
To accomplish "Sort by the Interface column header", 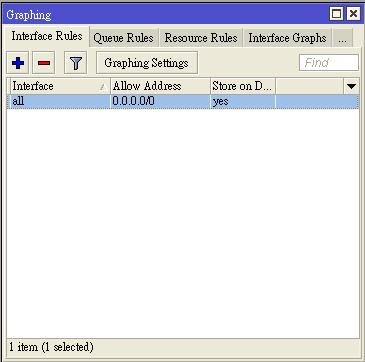I will (x=60, y=86).
